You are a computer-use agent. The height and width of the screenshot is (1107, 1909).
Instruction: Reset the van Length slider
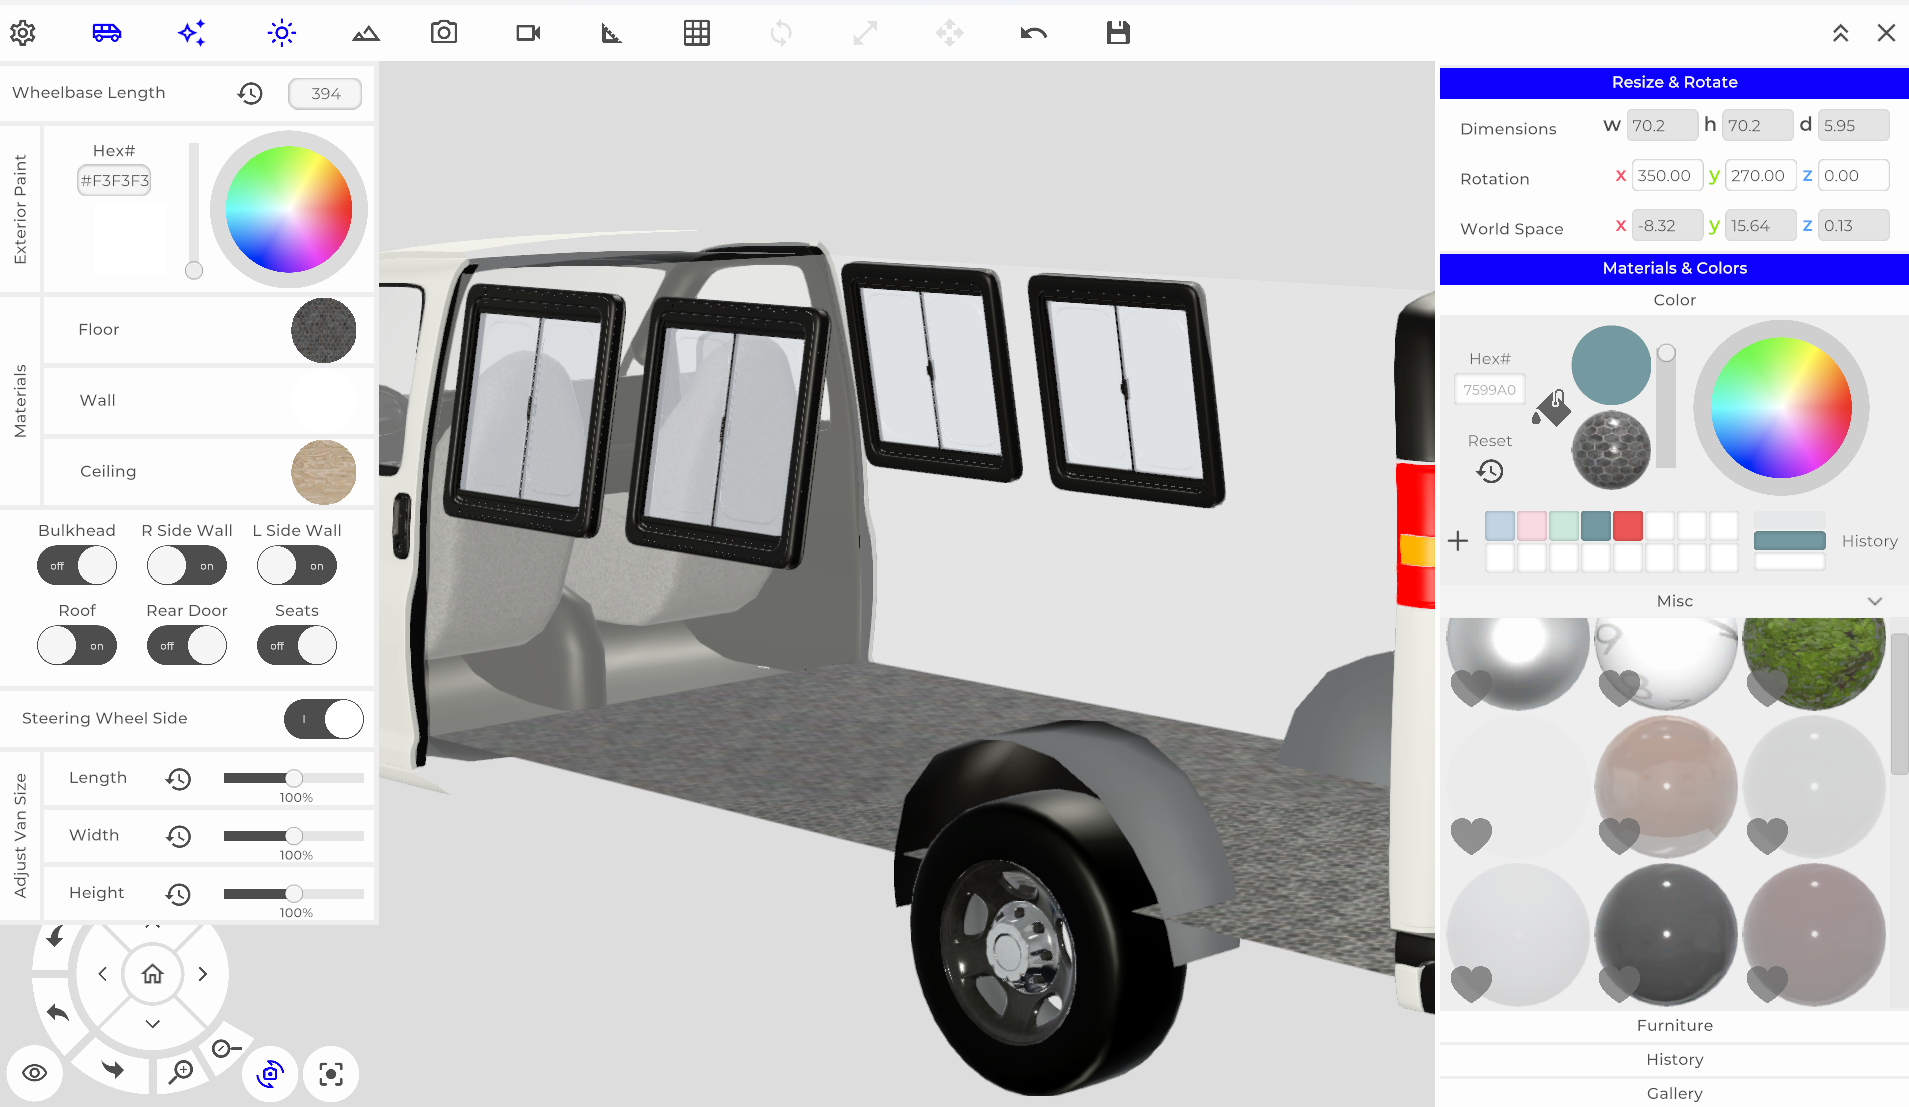(x=178, y=779)
